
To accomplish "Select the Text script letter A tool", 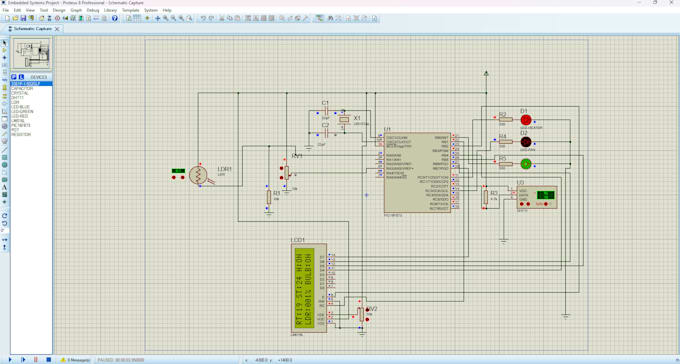I will (4, 187).
